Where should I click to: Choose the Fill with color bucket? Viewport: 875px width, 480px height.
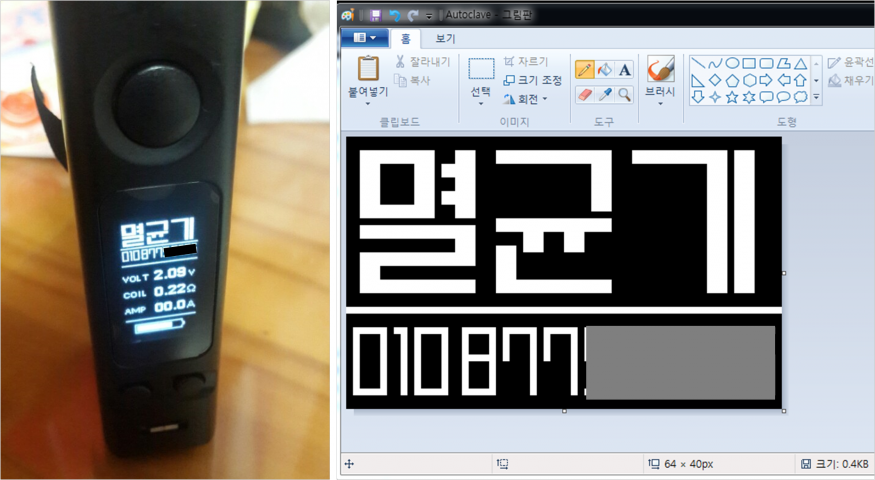coord(605,70)
